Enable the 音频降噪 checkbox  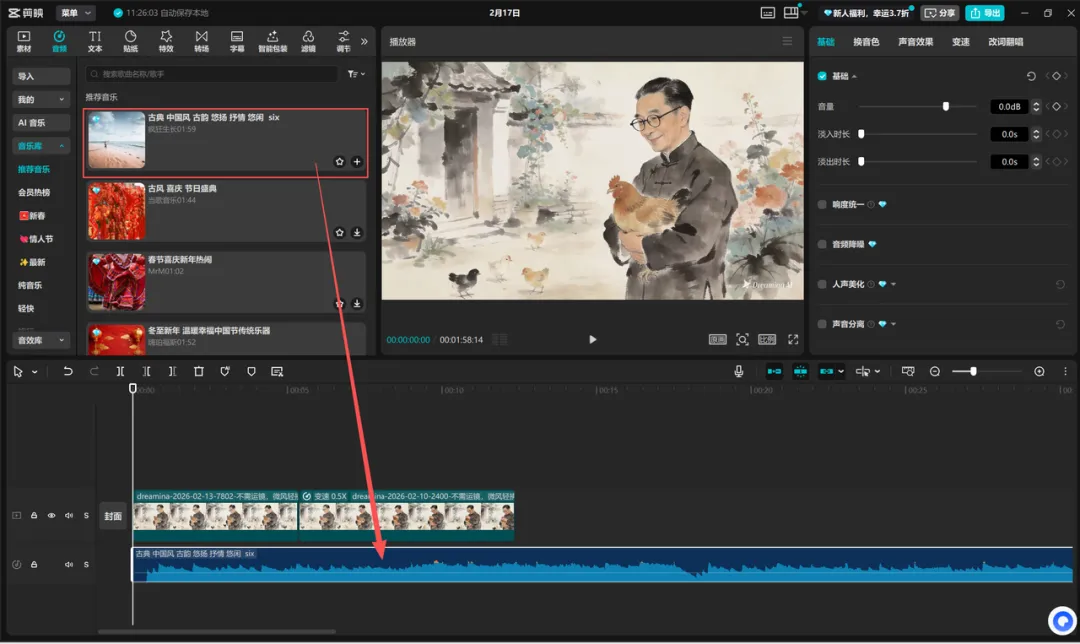coord(822,245)
